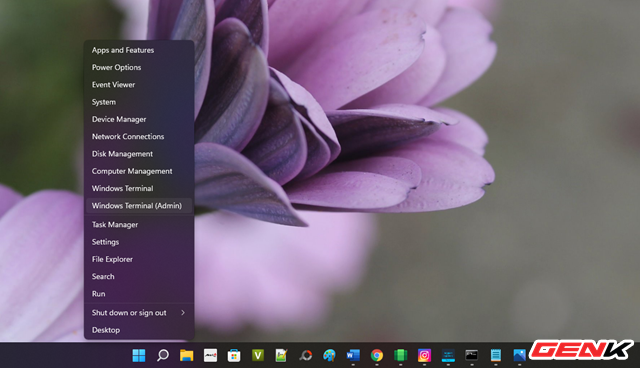640x368 pixels.
Task: Open the dark blue-text app icon on taskbar
Action: [x=448, y=355]
